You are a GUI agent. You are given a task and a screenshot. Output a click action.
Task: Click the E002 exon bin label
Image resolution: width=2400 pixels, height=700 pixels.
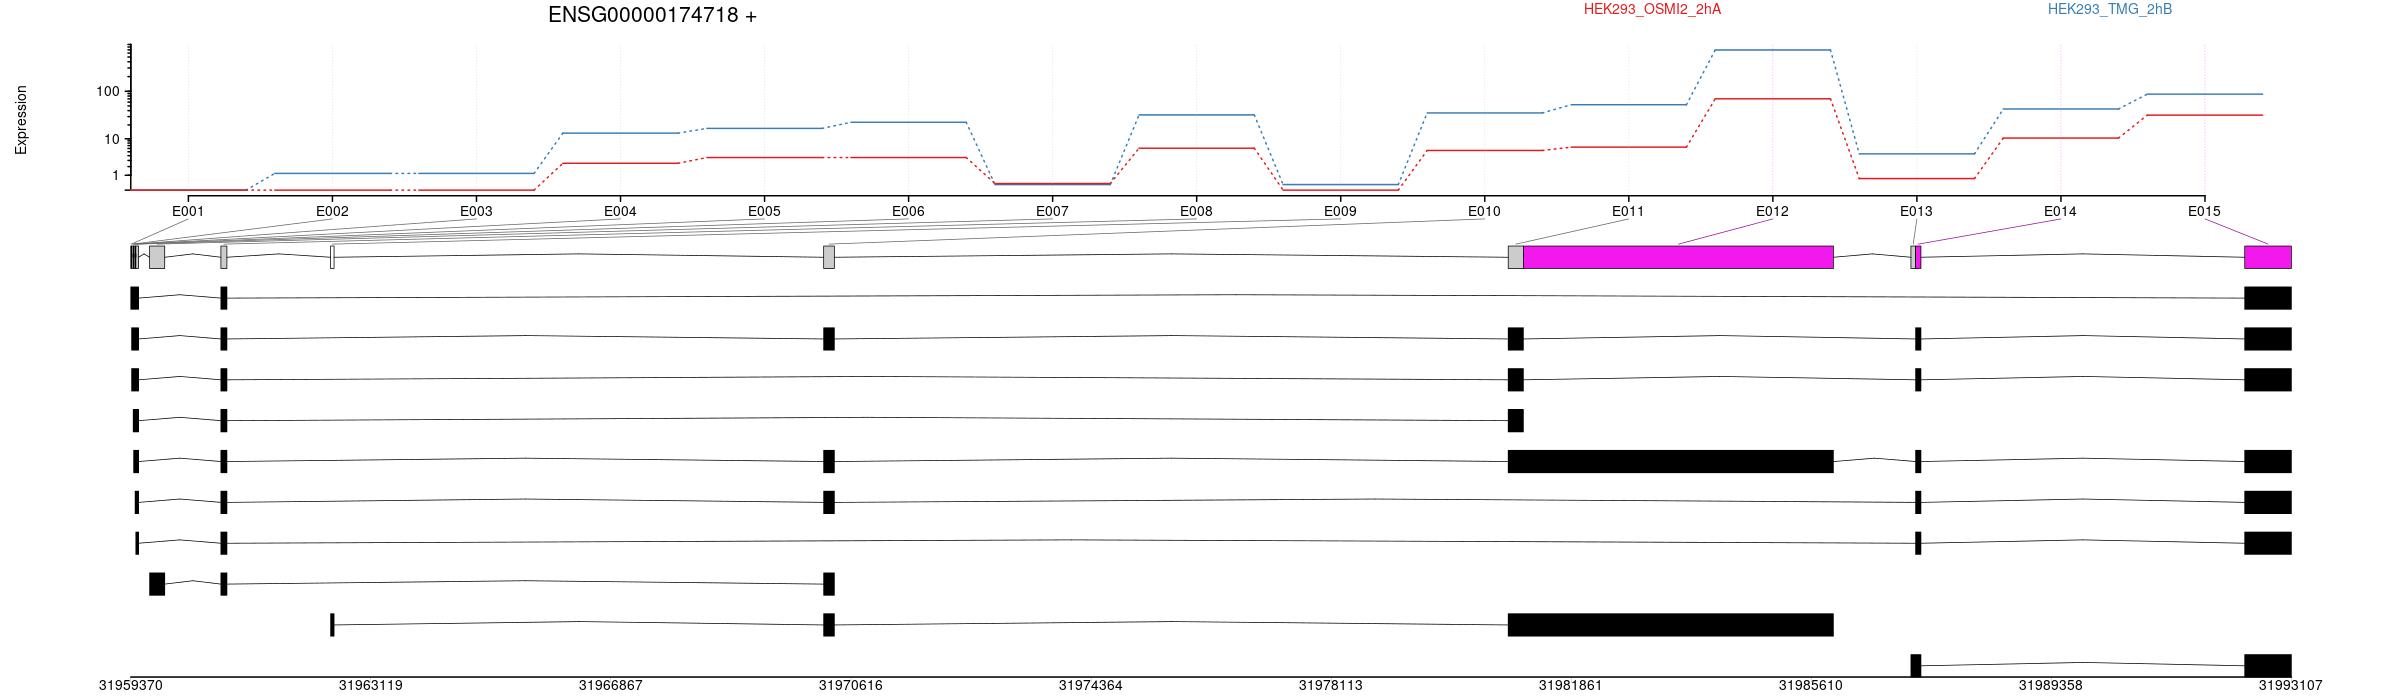(332, 211)
